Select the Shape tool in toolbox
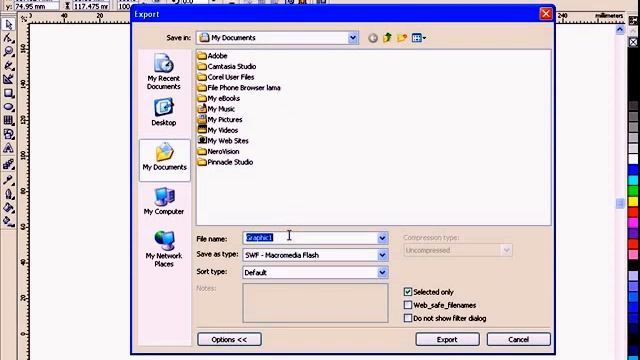The height and width of the screenshot is (360, 640). coord(8,38)
